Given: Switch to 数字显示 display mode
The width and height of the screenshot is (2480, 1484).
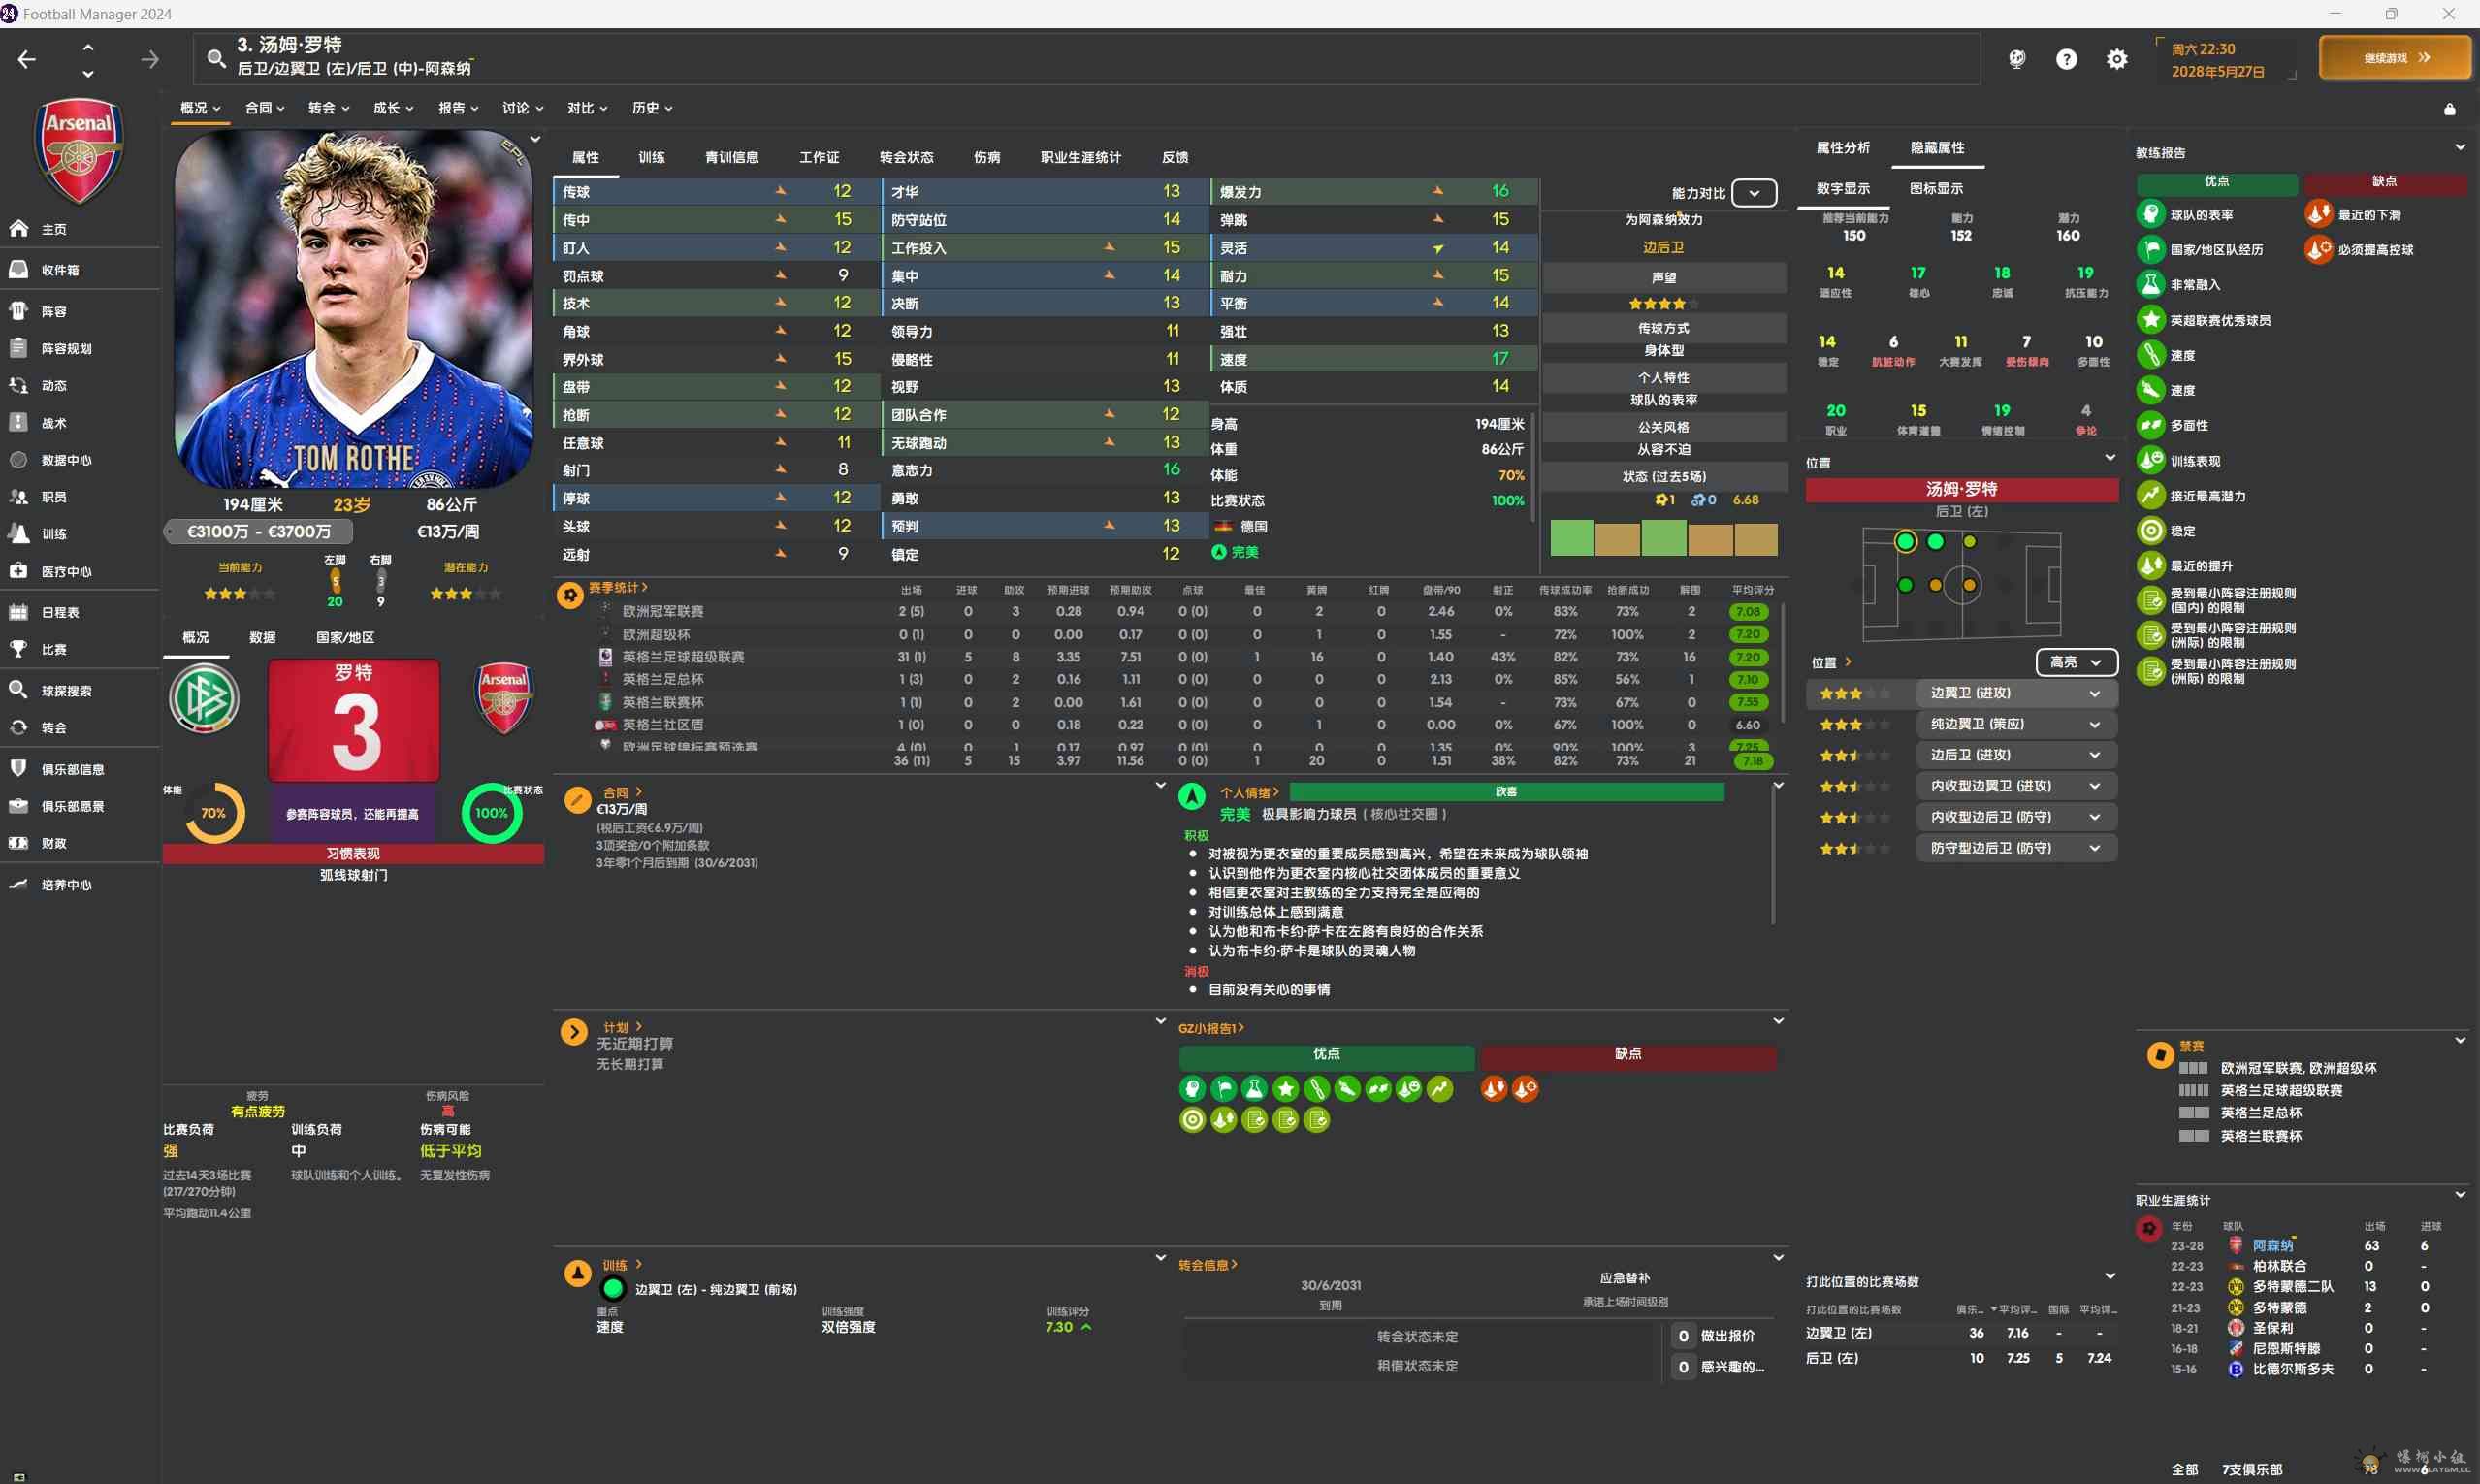Looking at the screenshot, I should click(1842, 188).
